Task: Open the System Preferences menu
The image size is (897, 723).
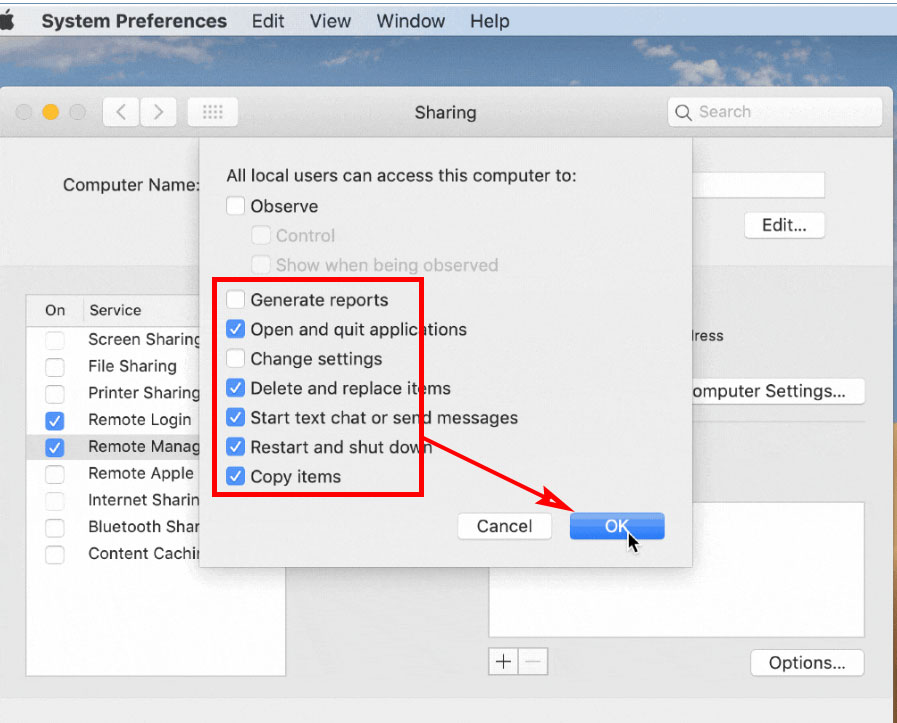Action: 134,21
